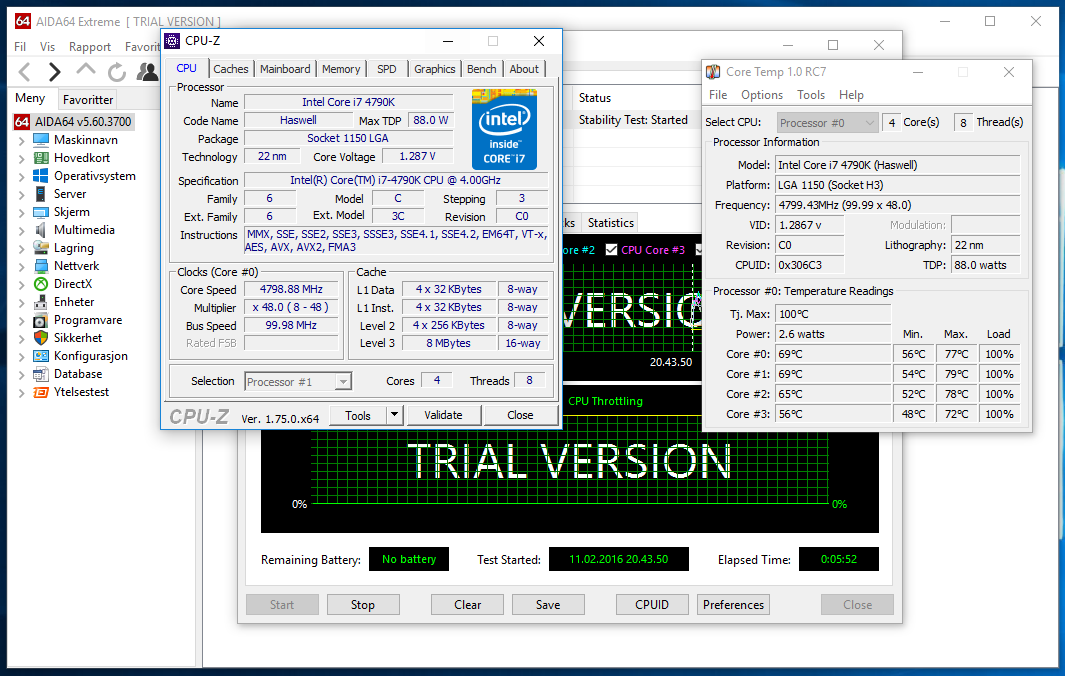Click the Core Temp Tj. Max field
Viewport: 1065px width, 676px height.
pyautogui.click(x=833, y=315)
